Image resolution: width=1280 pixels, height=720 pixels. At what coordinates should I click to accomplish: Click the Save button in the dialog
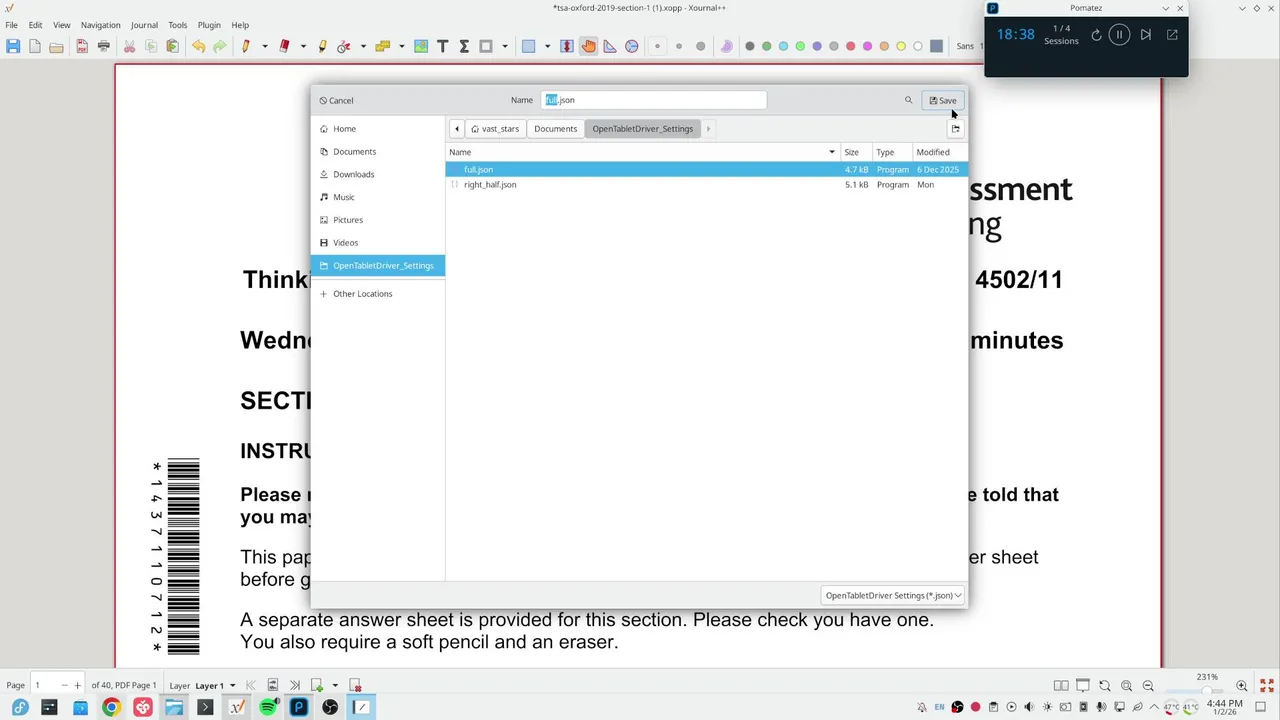(x=943, y=100)
